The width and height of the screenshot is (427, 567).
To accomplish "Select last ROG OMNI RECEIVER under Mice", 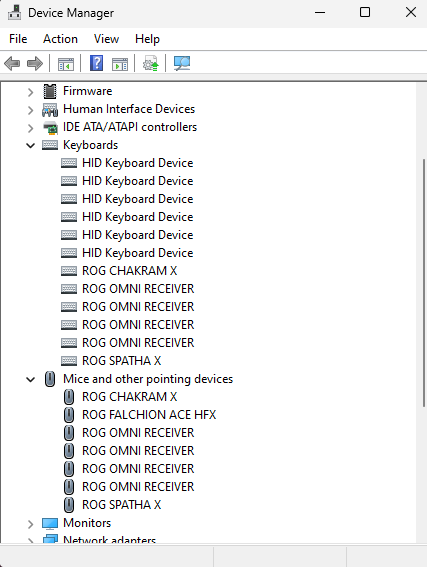I will coord(138,487).
